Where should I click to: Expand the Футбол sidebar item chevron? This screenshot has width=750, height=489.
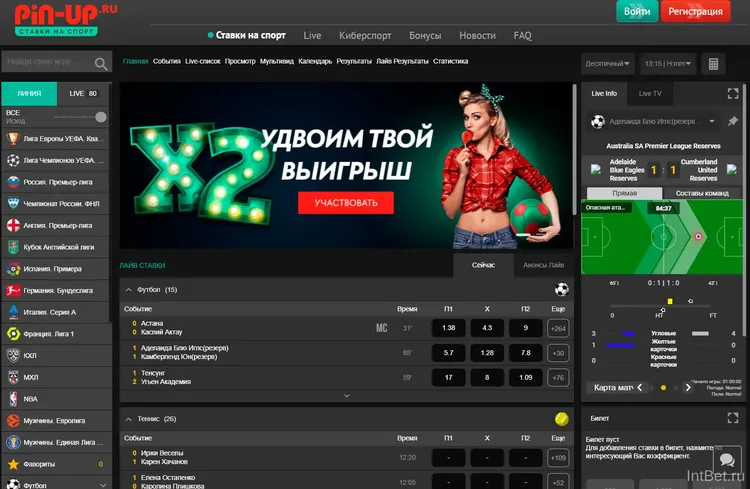pos(103,485)
